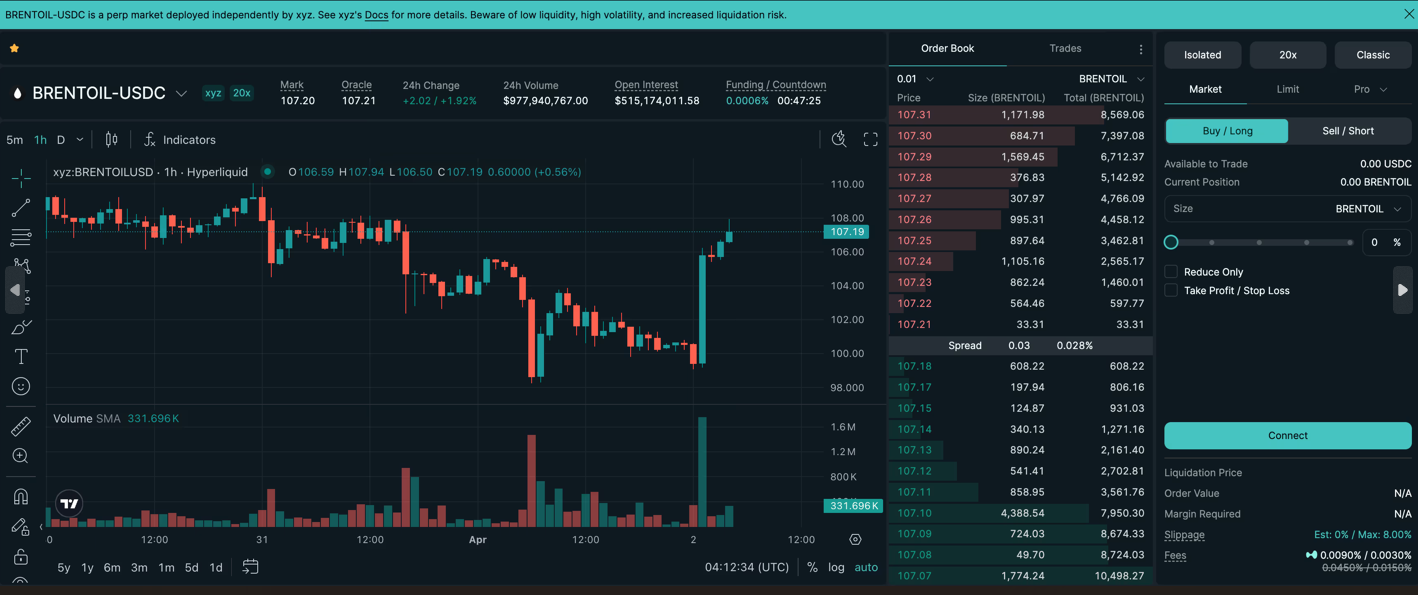Select the 6m chart range
This screenshot has height=595, width=1418.
[112, 567]
